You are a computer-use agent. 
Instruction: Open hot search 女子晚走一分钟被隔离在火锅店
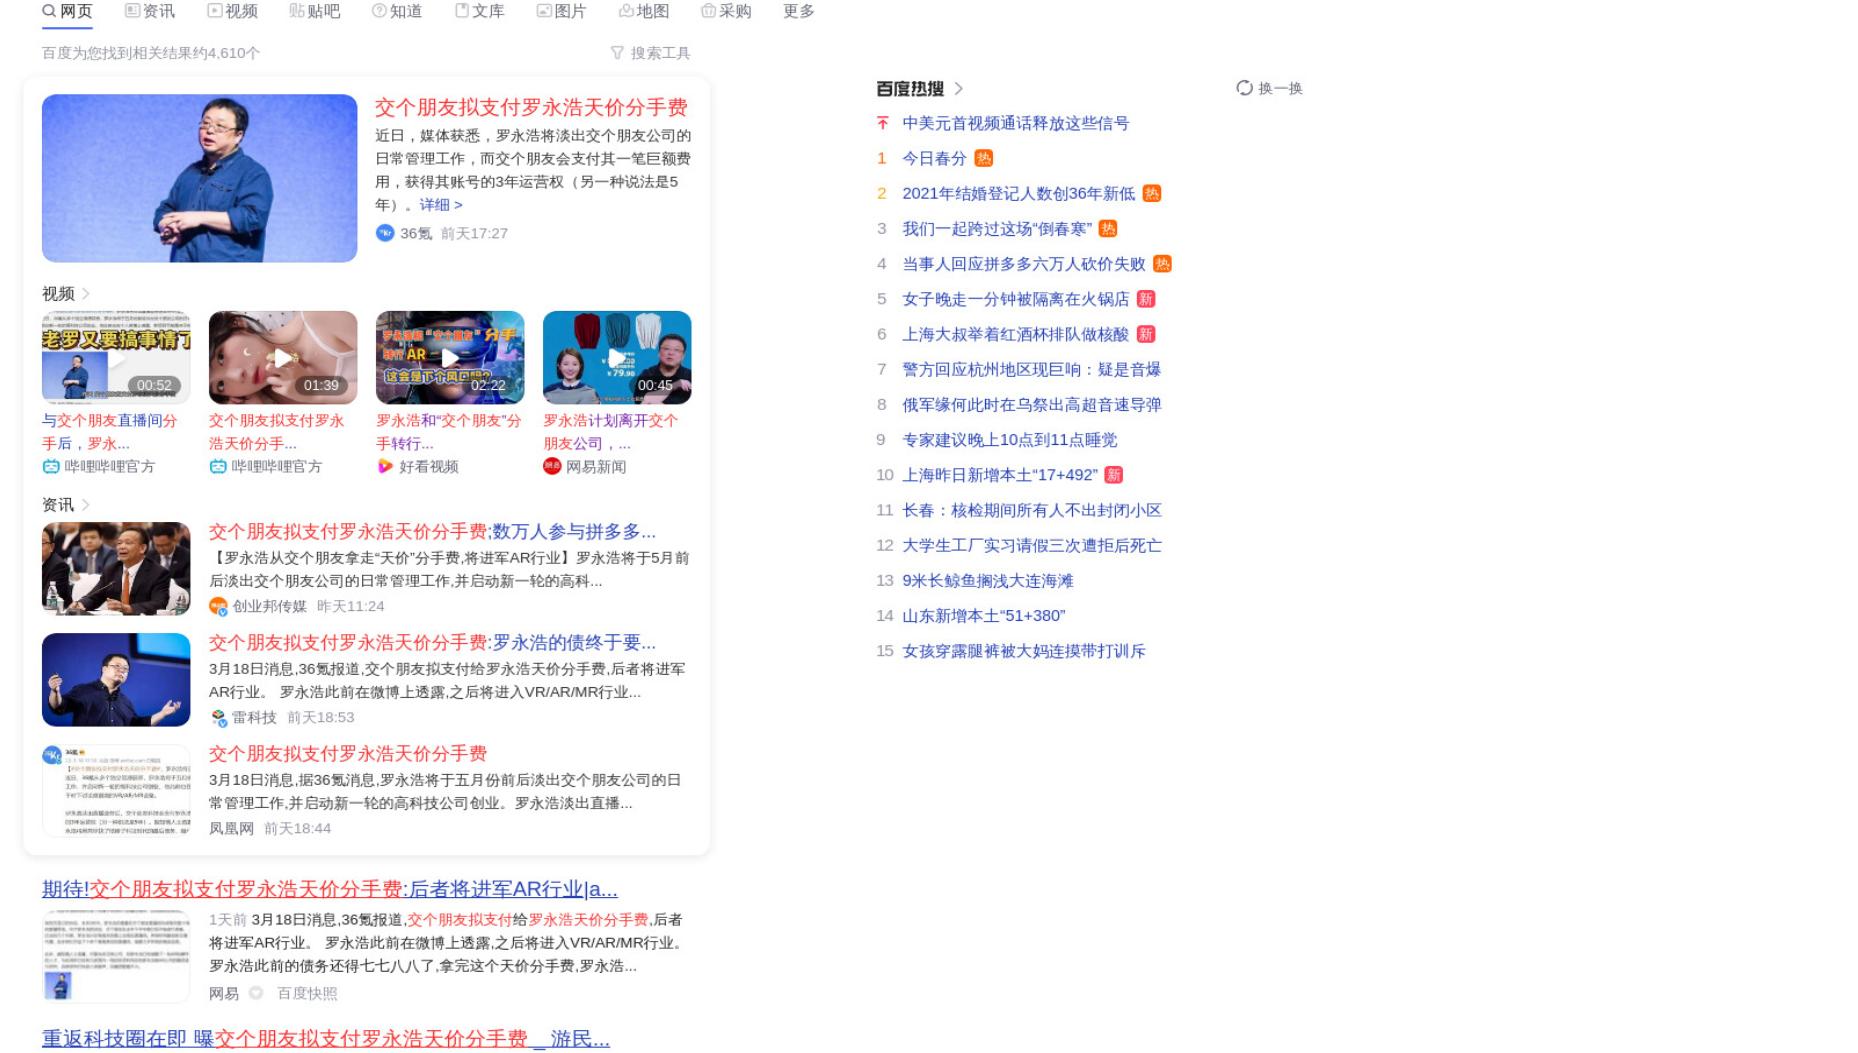(x=1016, y=299)
